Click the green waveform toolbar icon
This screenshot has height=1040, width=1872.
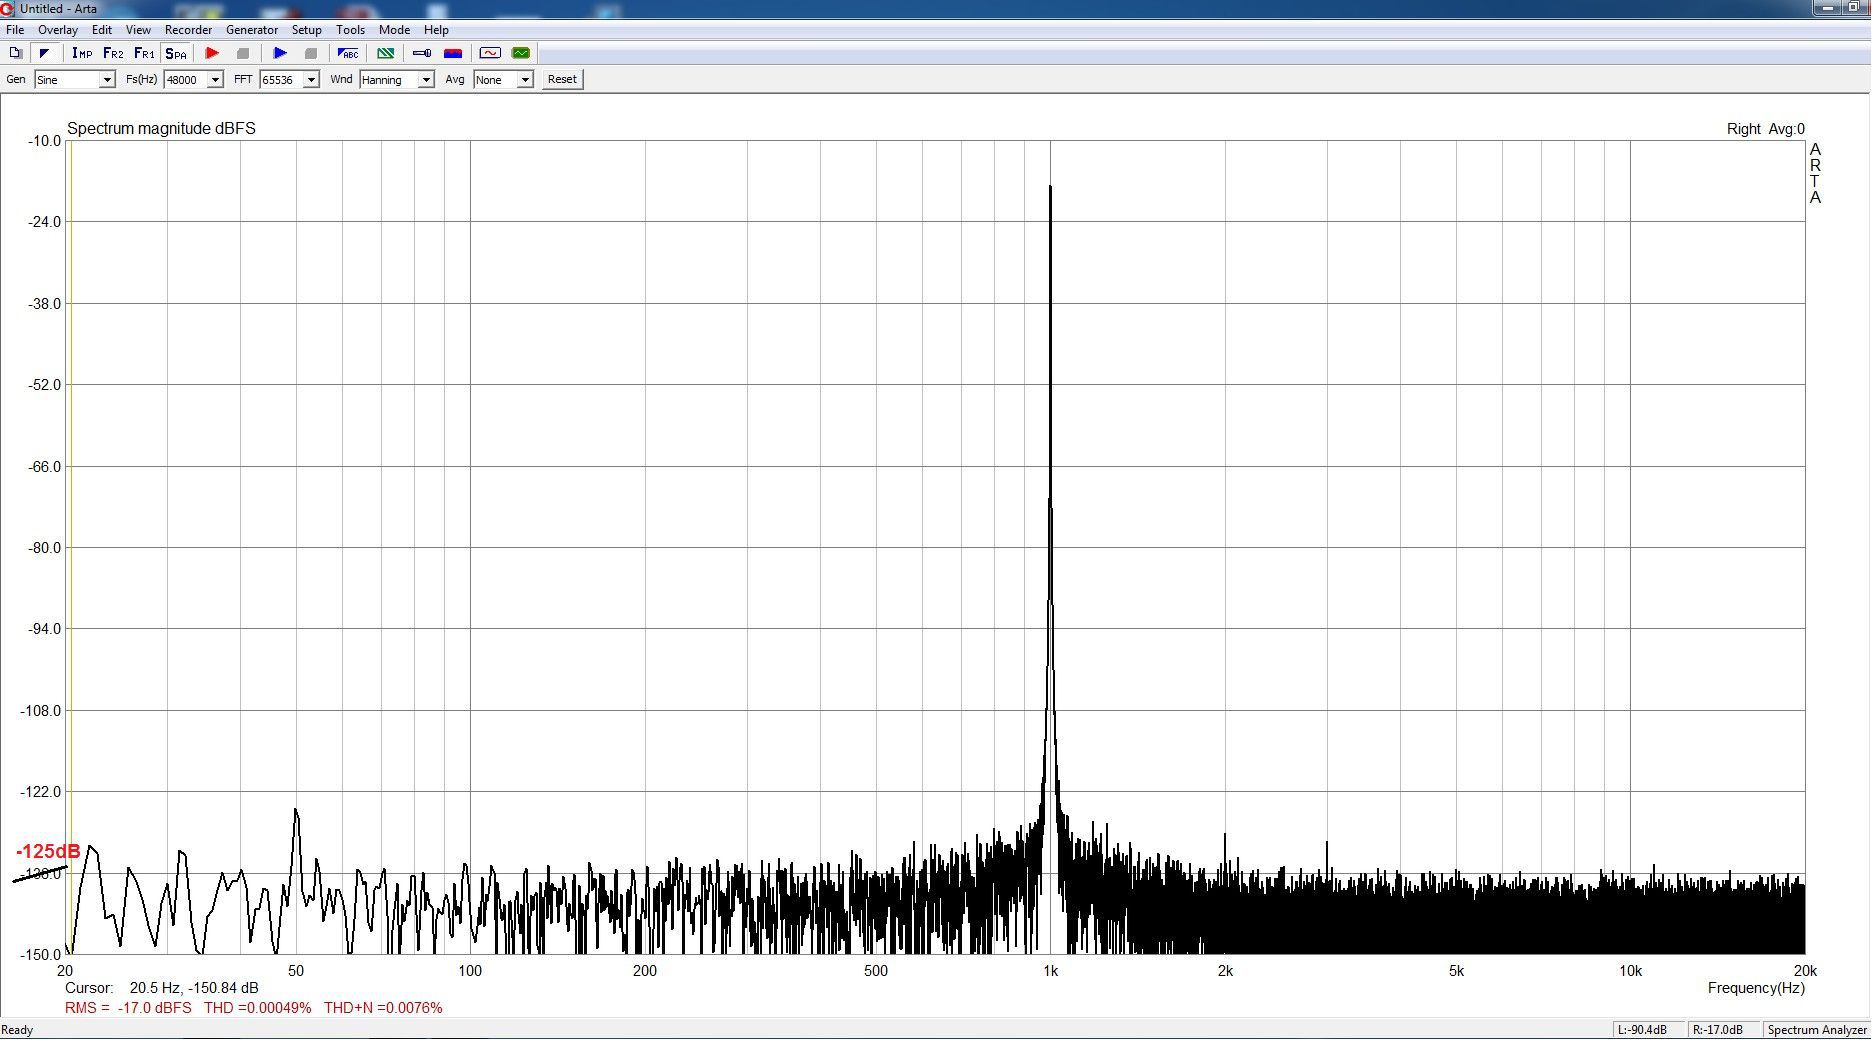[521, 53]
